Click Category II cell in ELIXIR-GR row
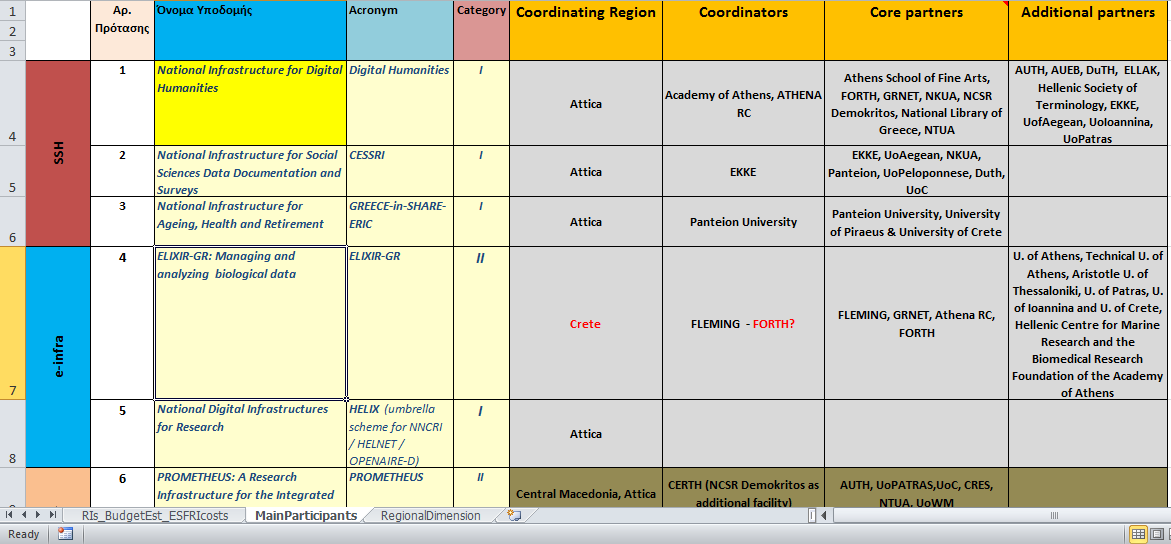 coord(481,324)
